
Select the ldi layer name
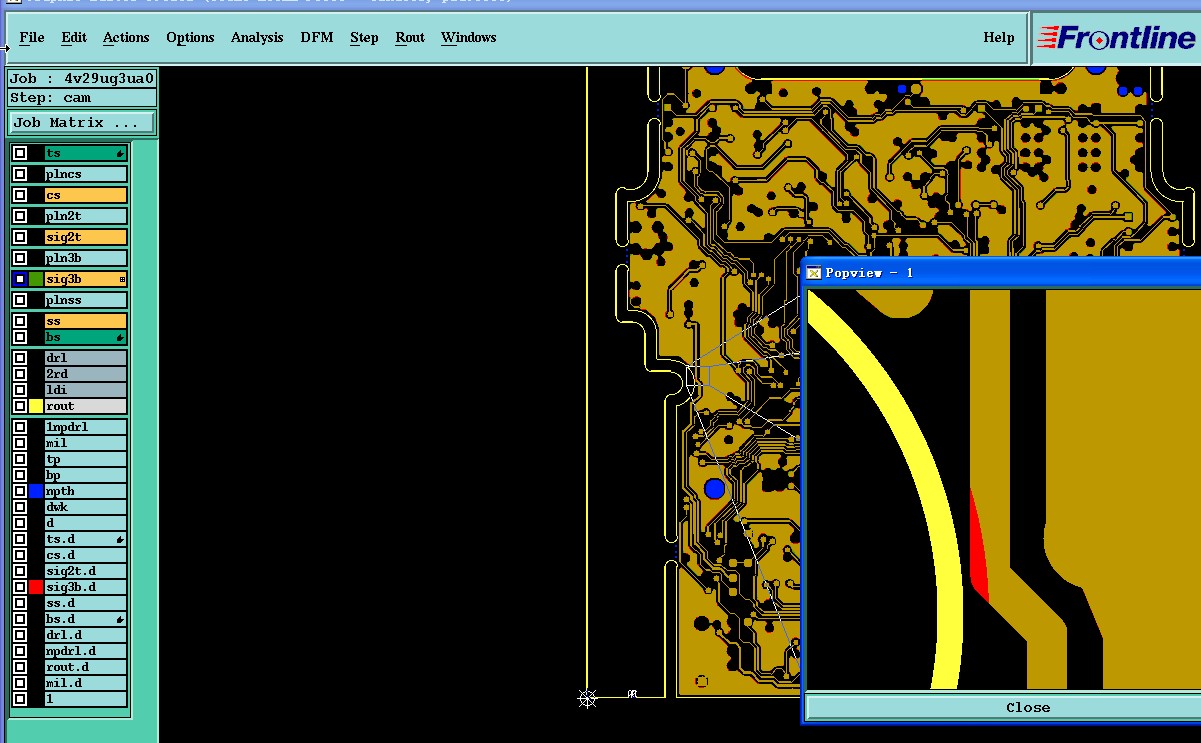[86, 390]
